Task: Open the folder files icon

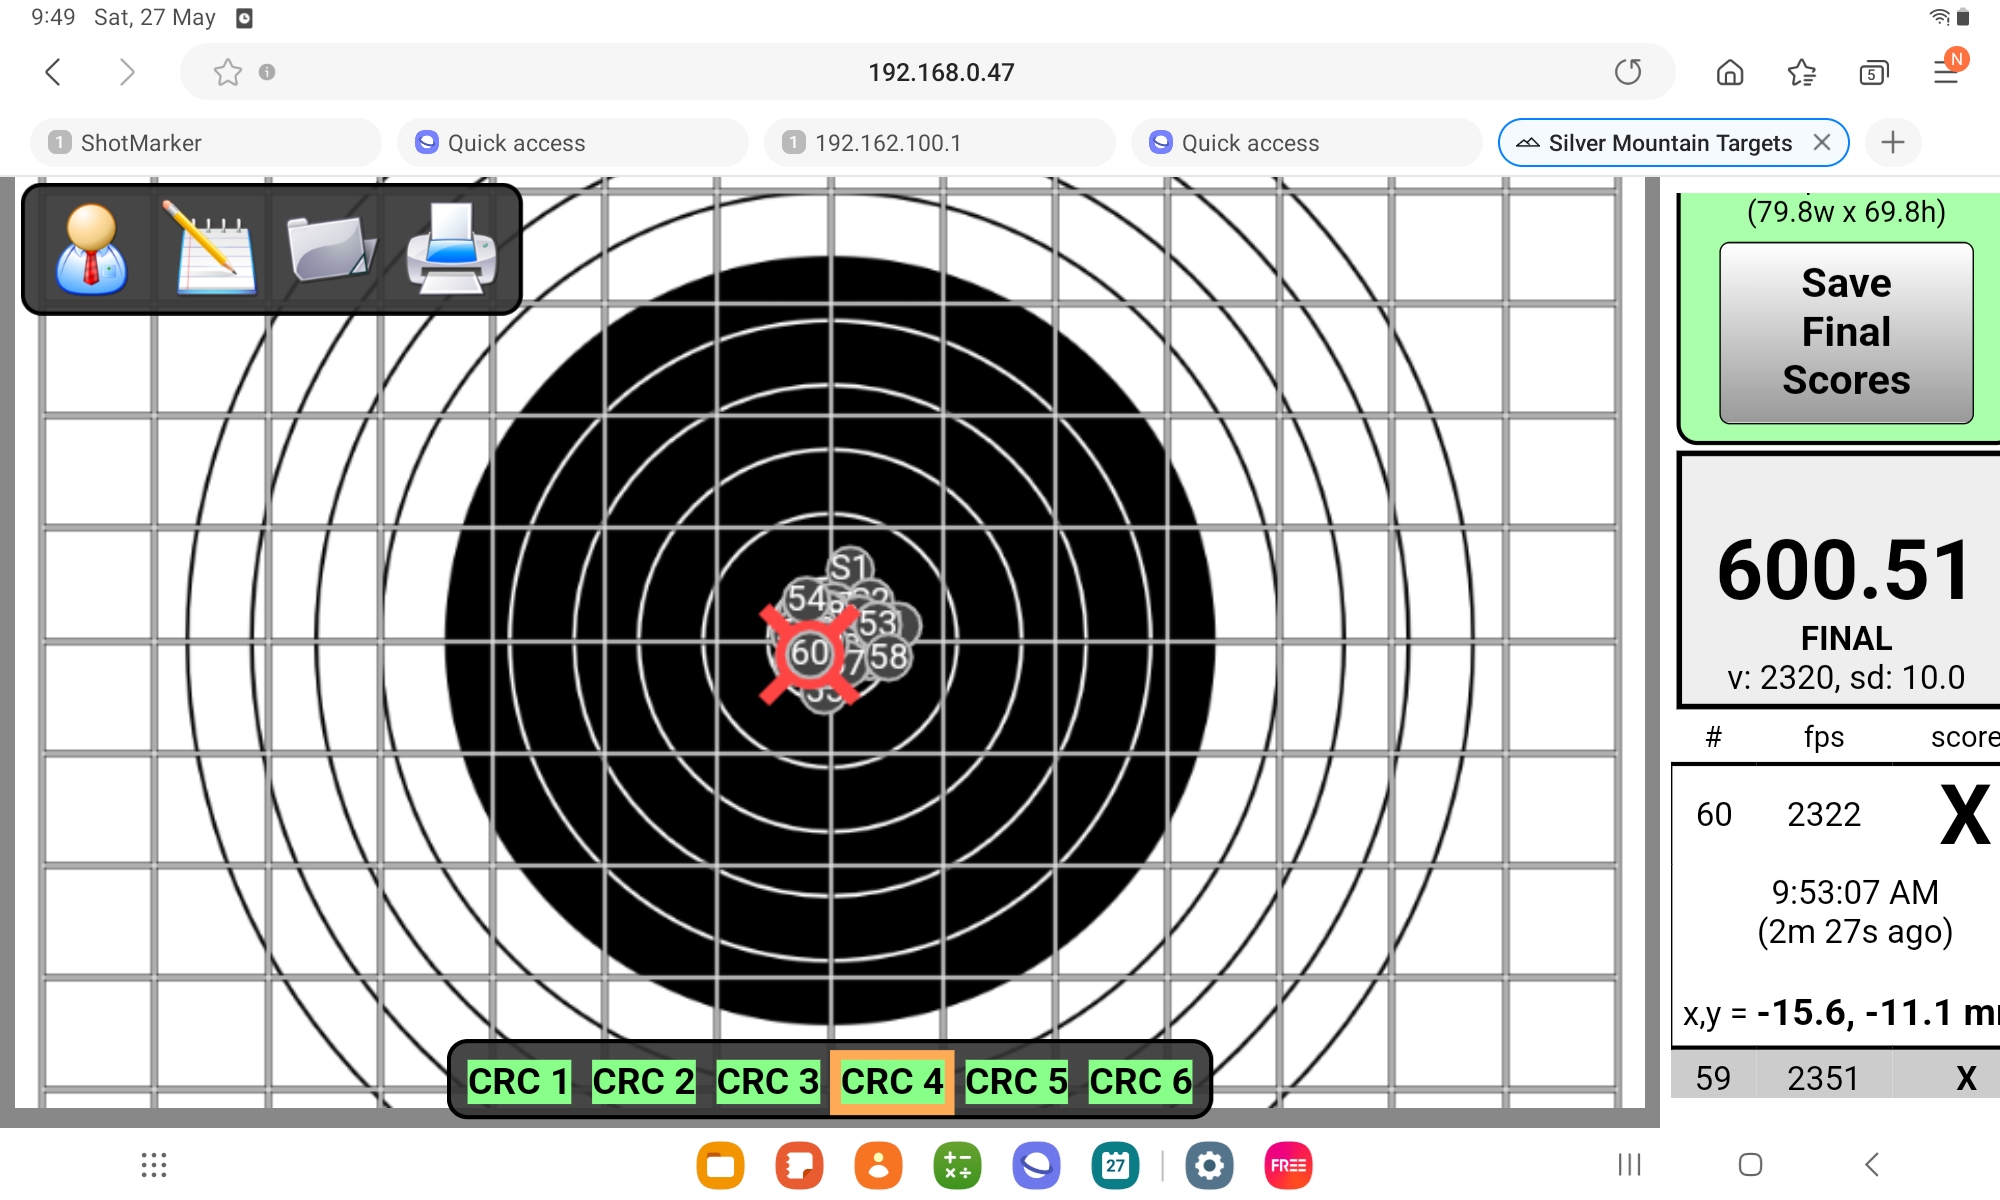Action: pos(331,249)
